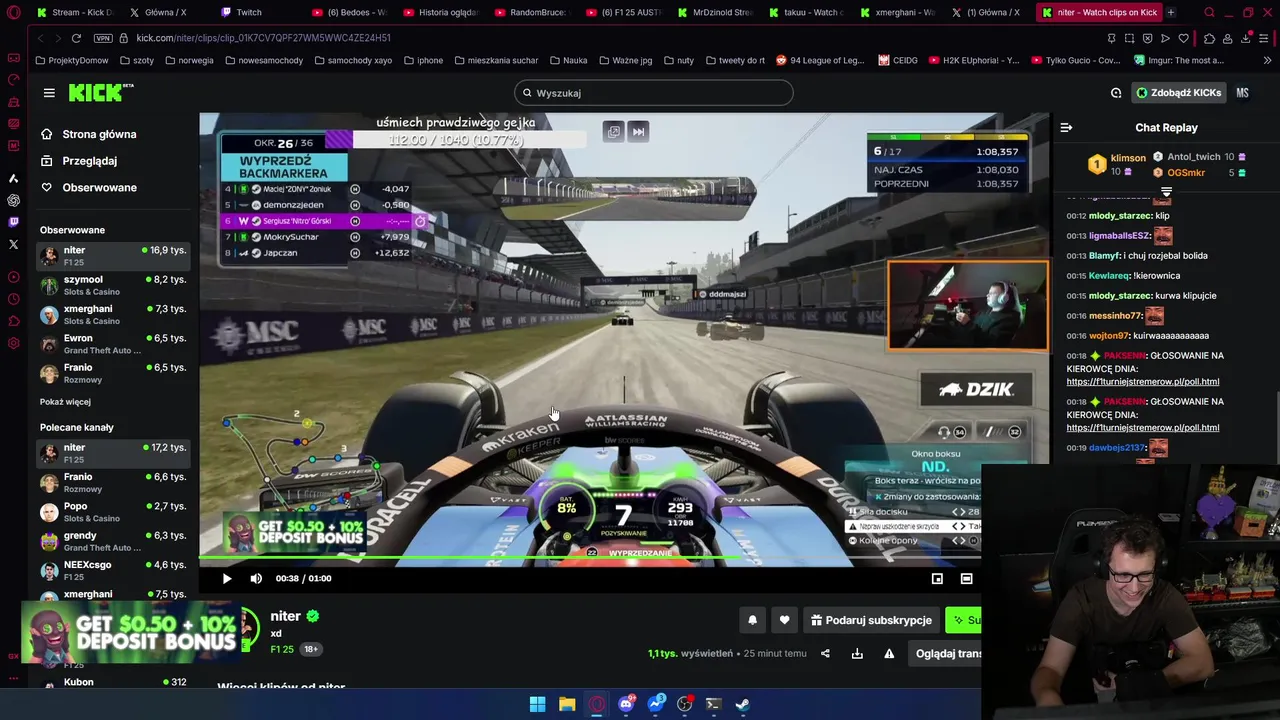Open szymool channel in sidebar
Image resolution: width=1280 pixels, height=720 pixels.
(x=113, y=285)
